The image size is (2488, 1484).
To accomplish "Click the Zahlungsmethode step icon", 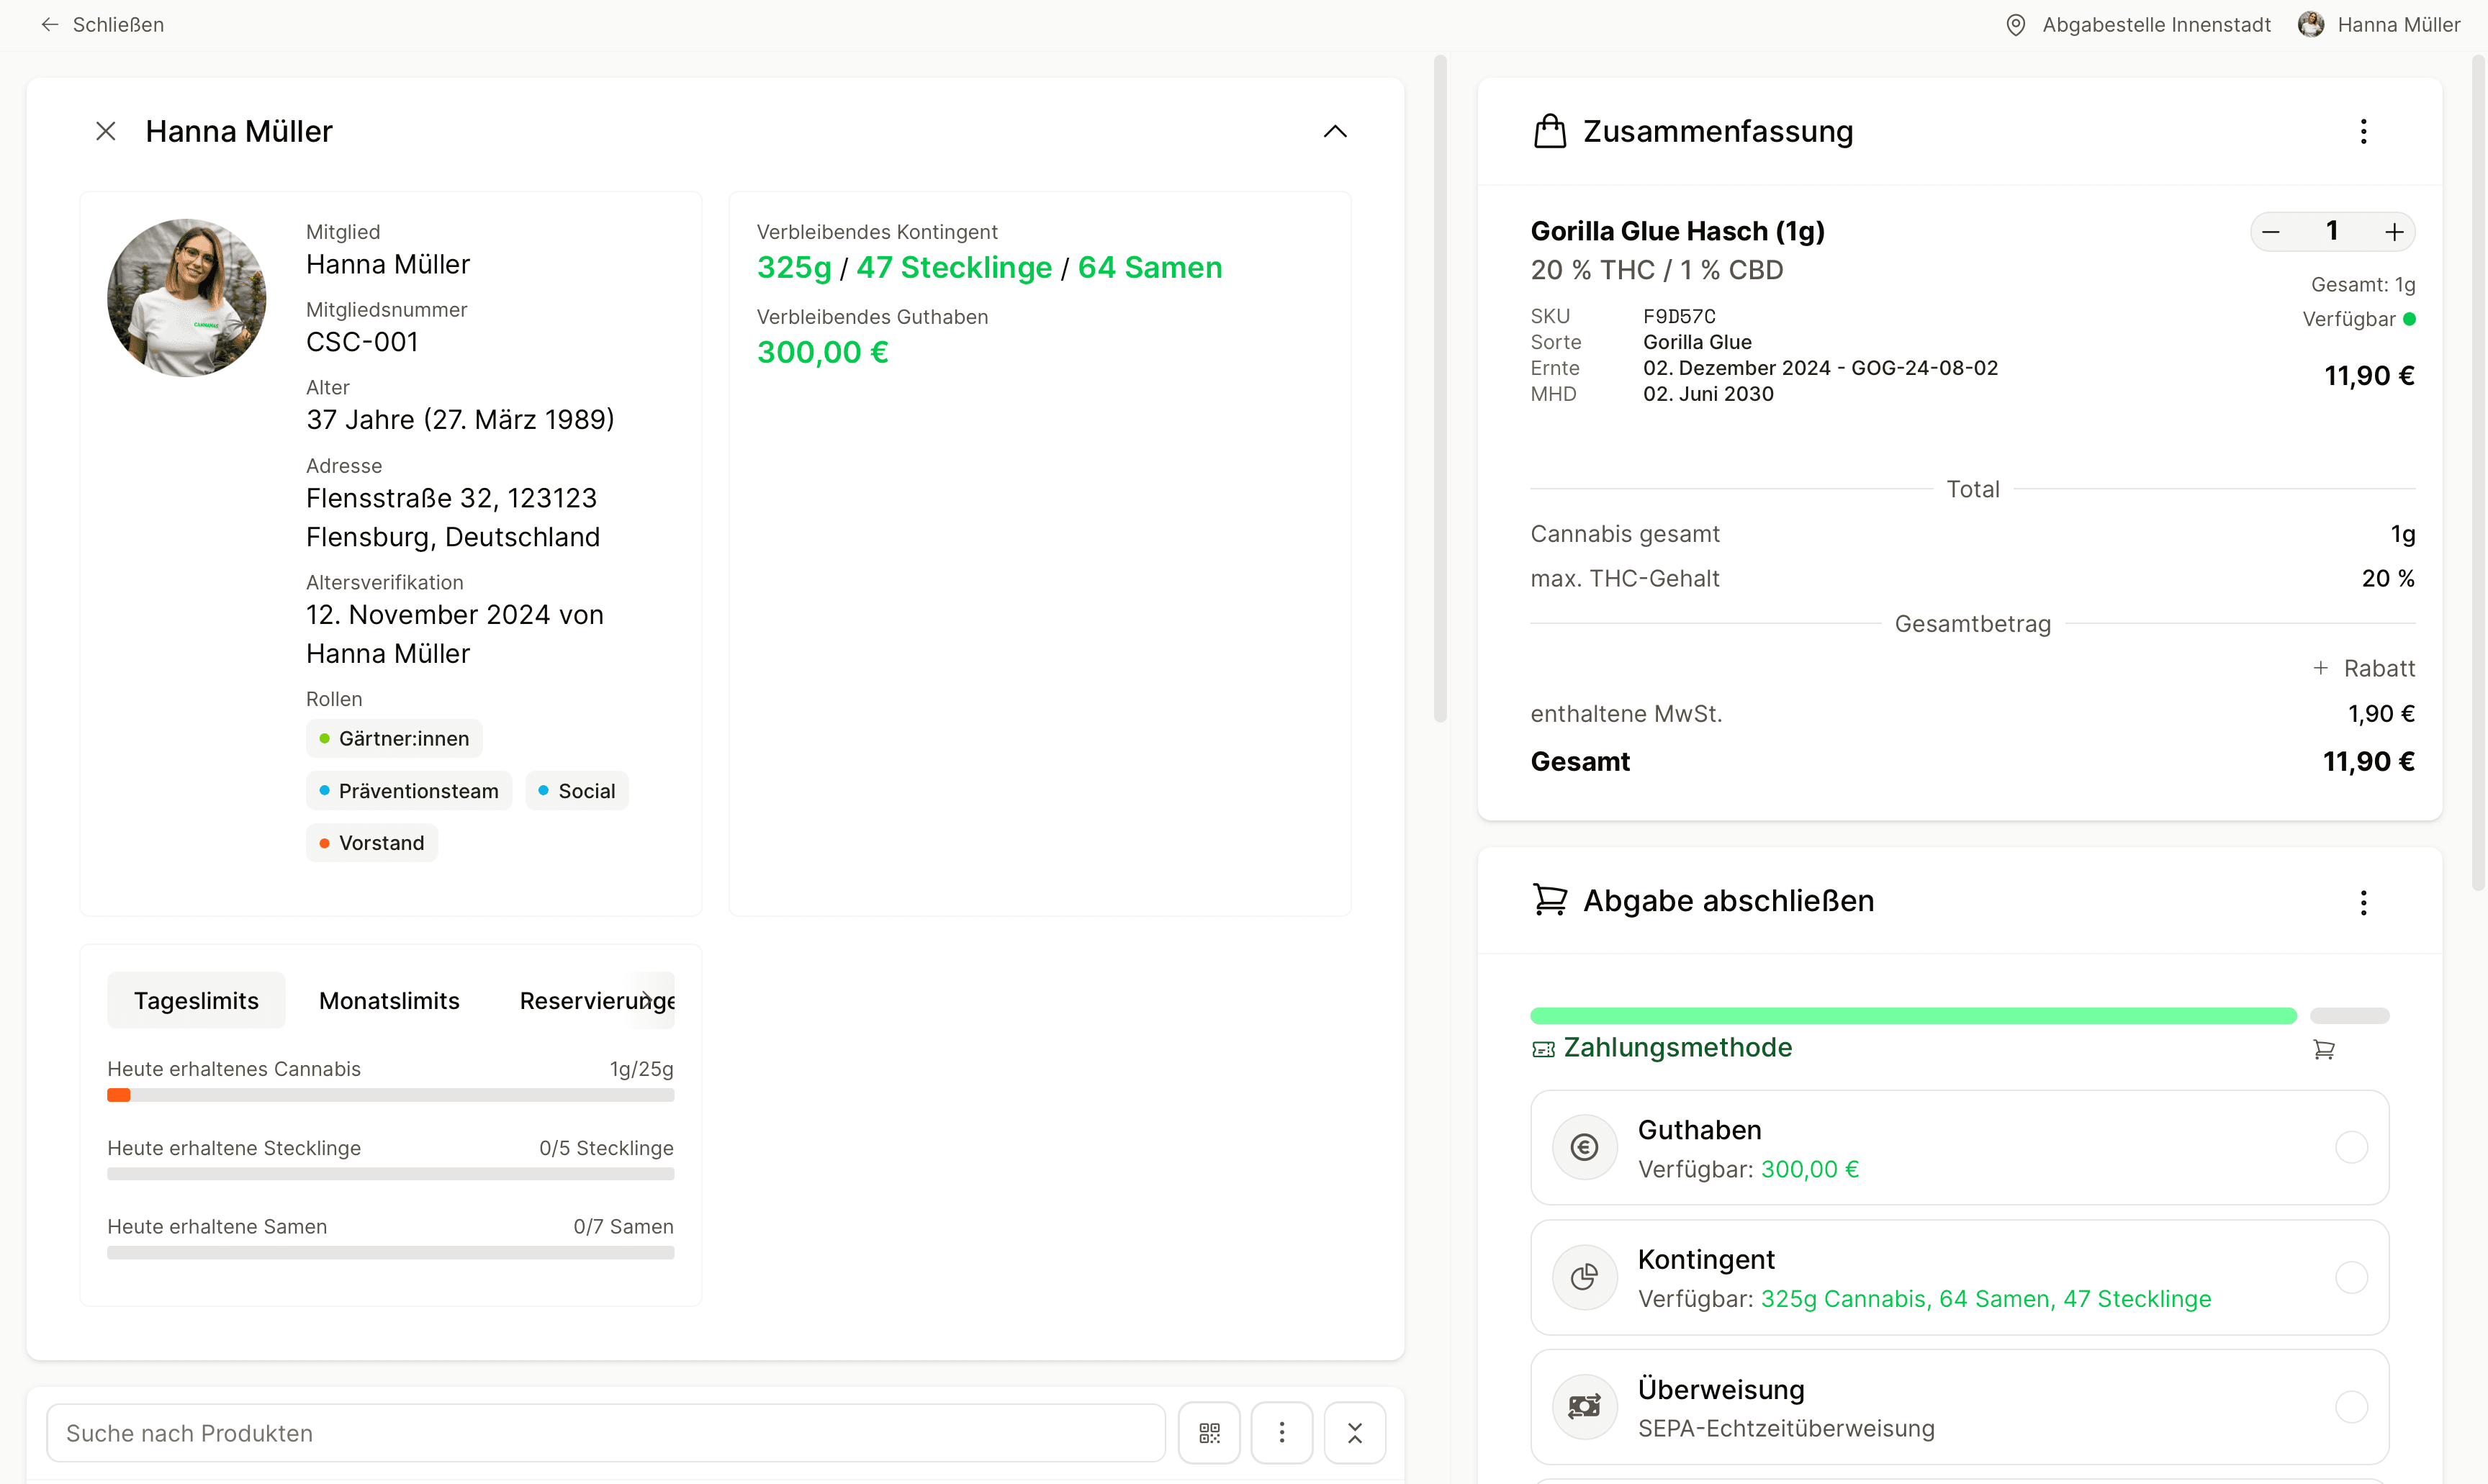I will pyautogui.click(x=1543, y=1049).
